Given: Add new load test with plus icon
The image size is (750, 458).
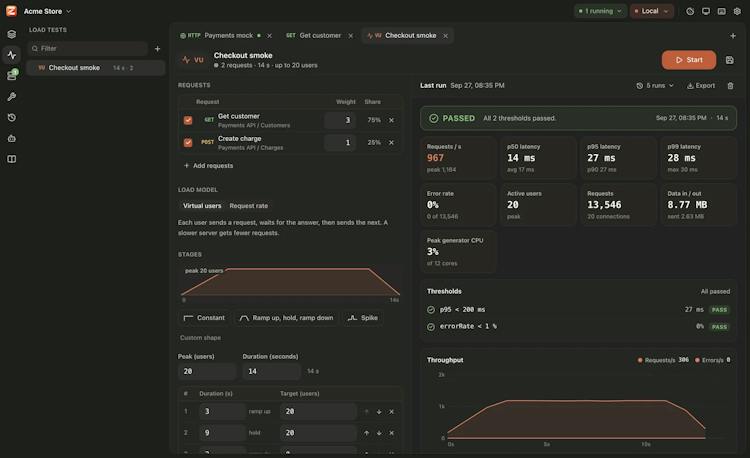Looking at the screenshot, I should (157, 49).
